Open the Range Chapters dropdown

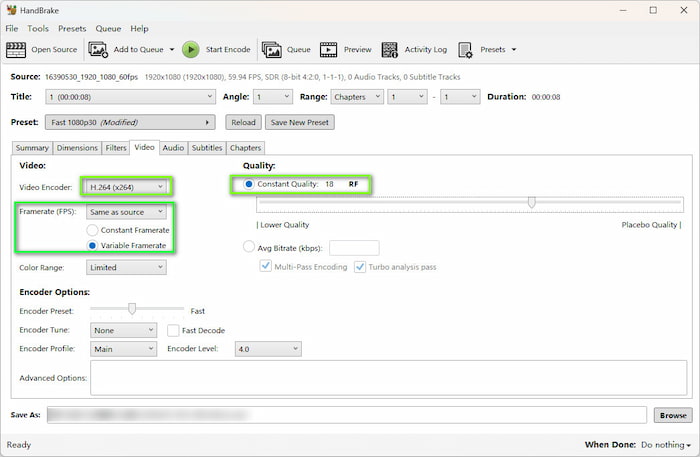pos(357,97)
